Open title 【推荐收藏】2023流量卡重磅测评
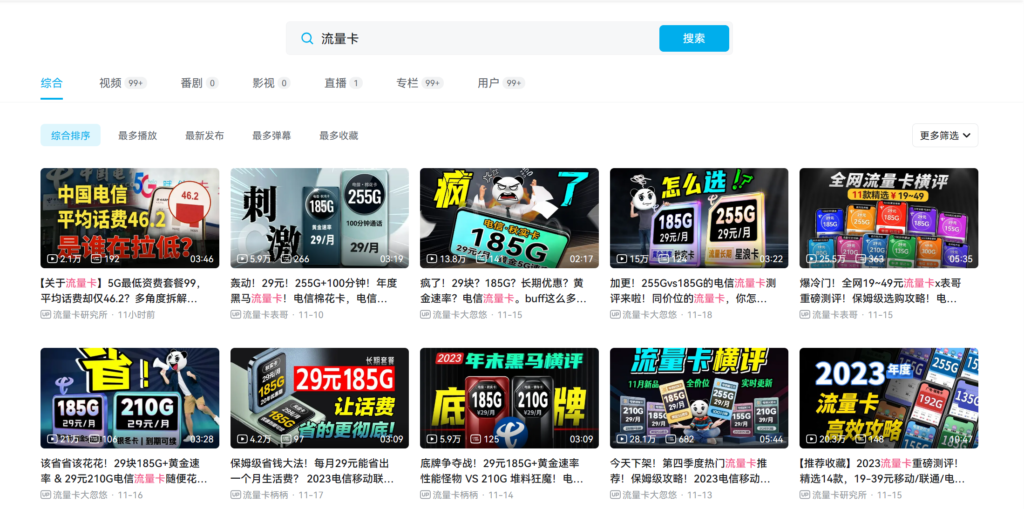The image size is (1024, 509). (882, 470)
